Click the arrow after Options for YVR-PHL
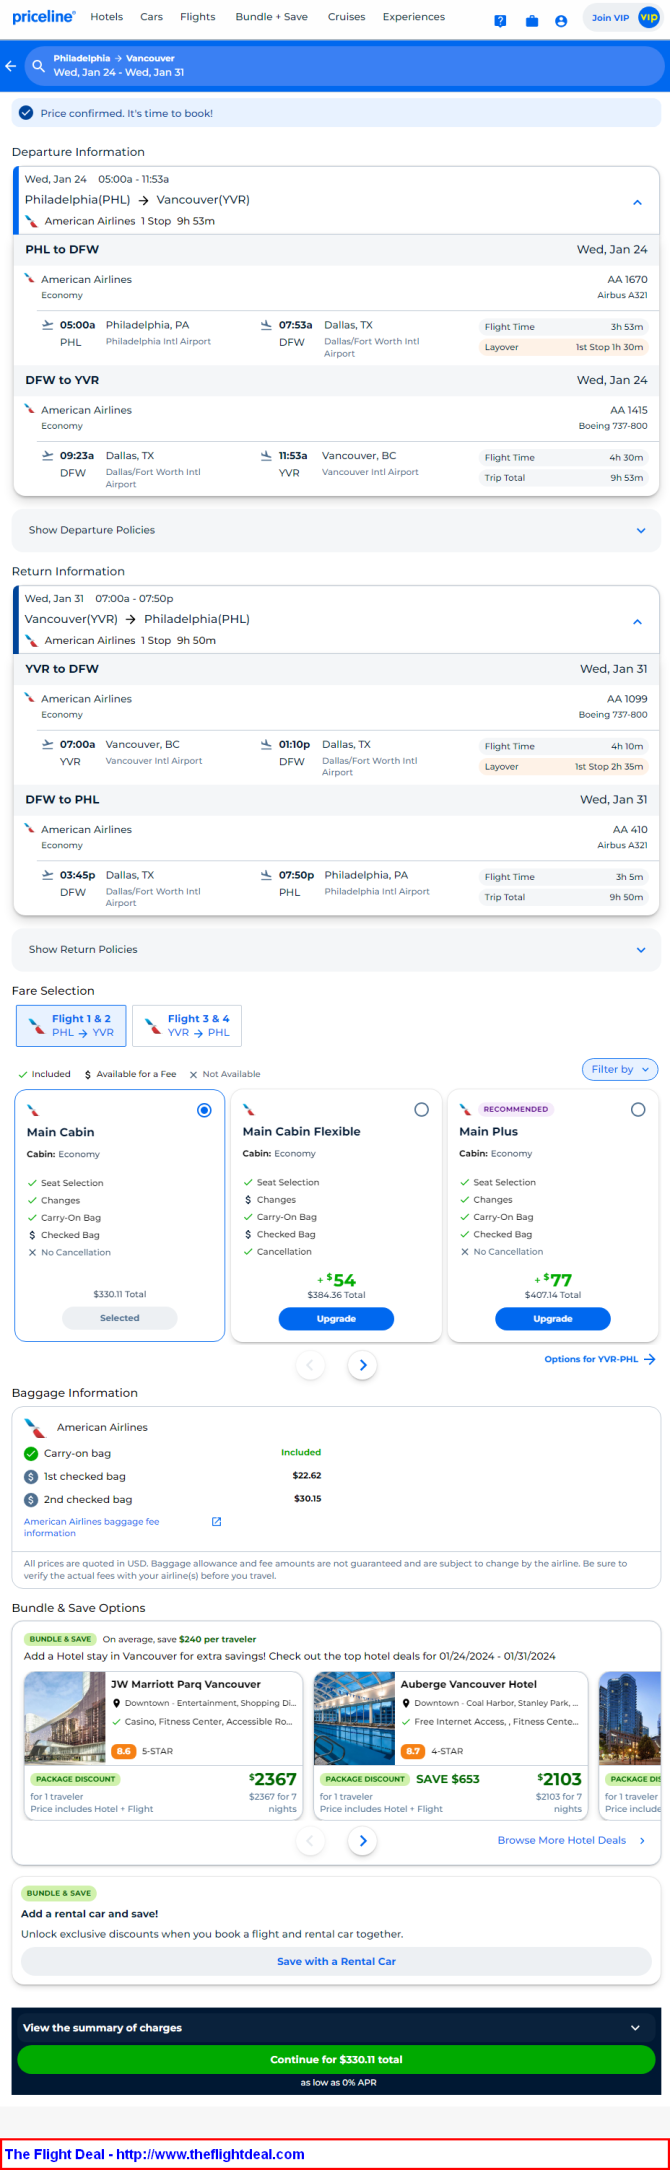 (x=650, y=1359)
